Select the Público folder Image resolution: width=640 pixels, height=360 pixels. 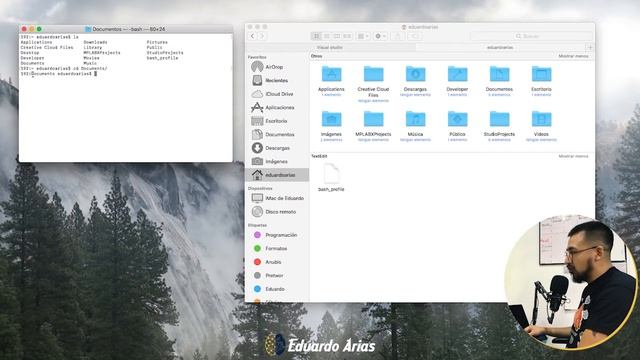[457, 119]
